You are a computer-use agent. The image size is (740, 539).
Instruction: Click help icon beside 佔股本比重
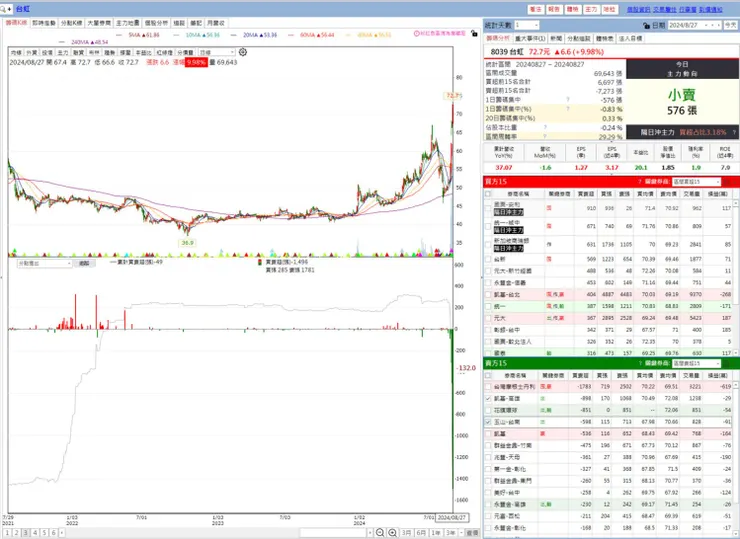click(545, 127)
